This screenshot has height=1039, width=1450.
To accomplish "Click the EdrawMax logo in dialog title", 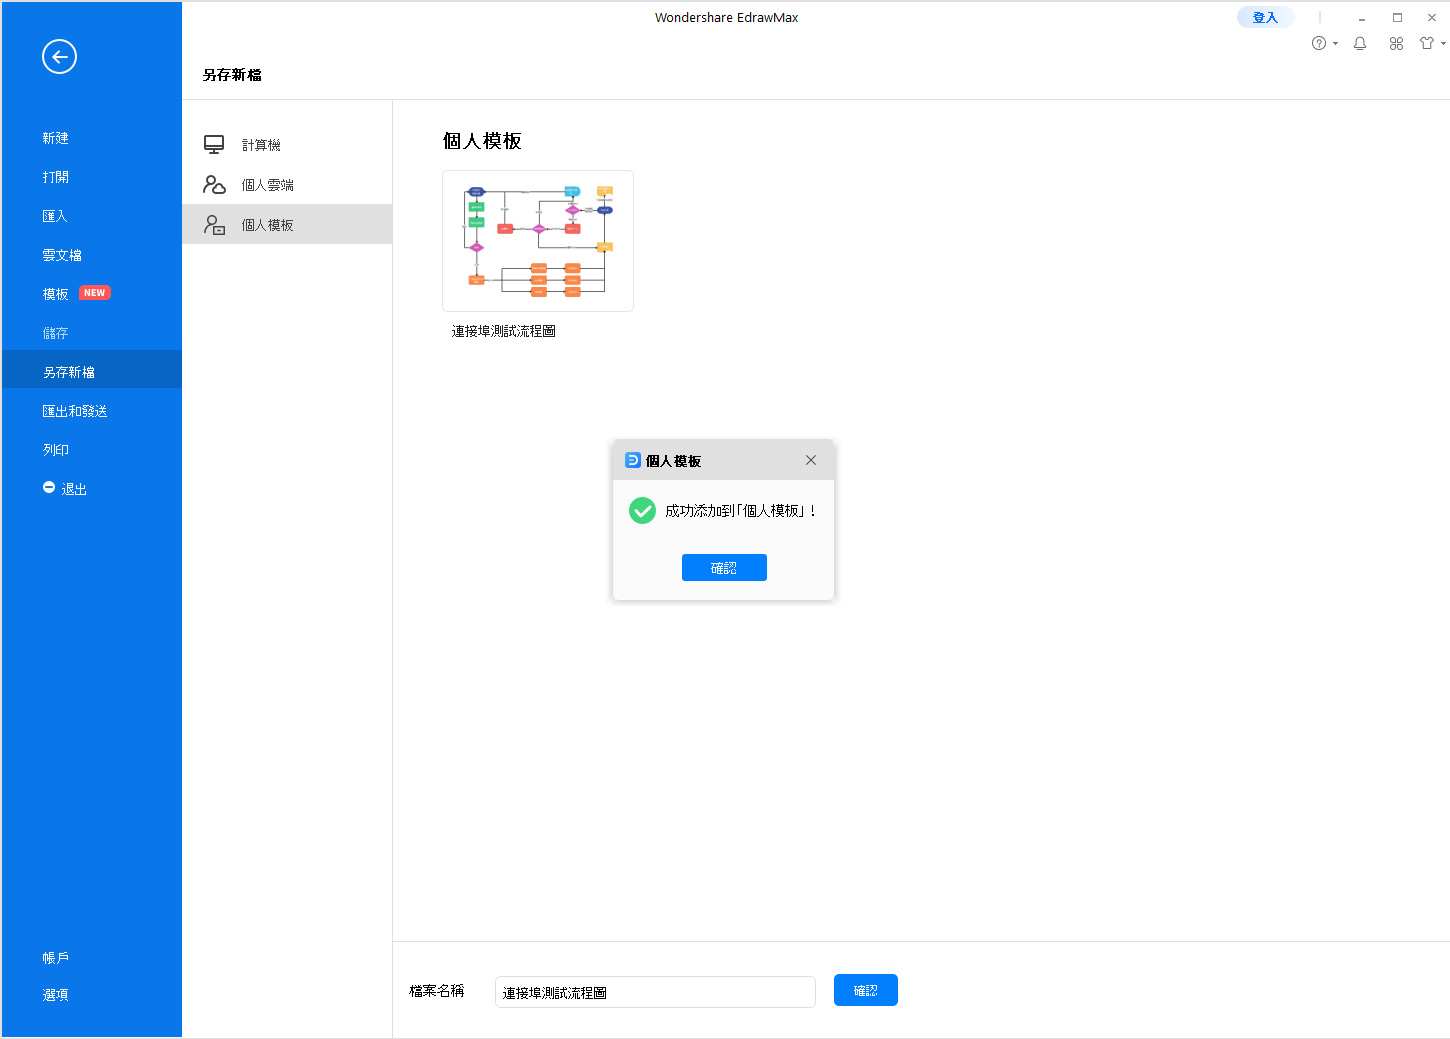I will [632, 460].
